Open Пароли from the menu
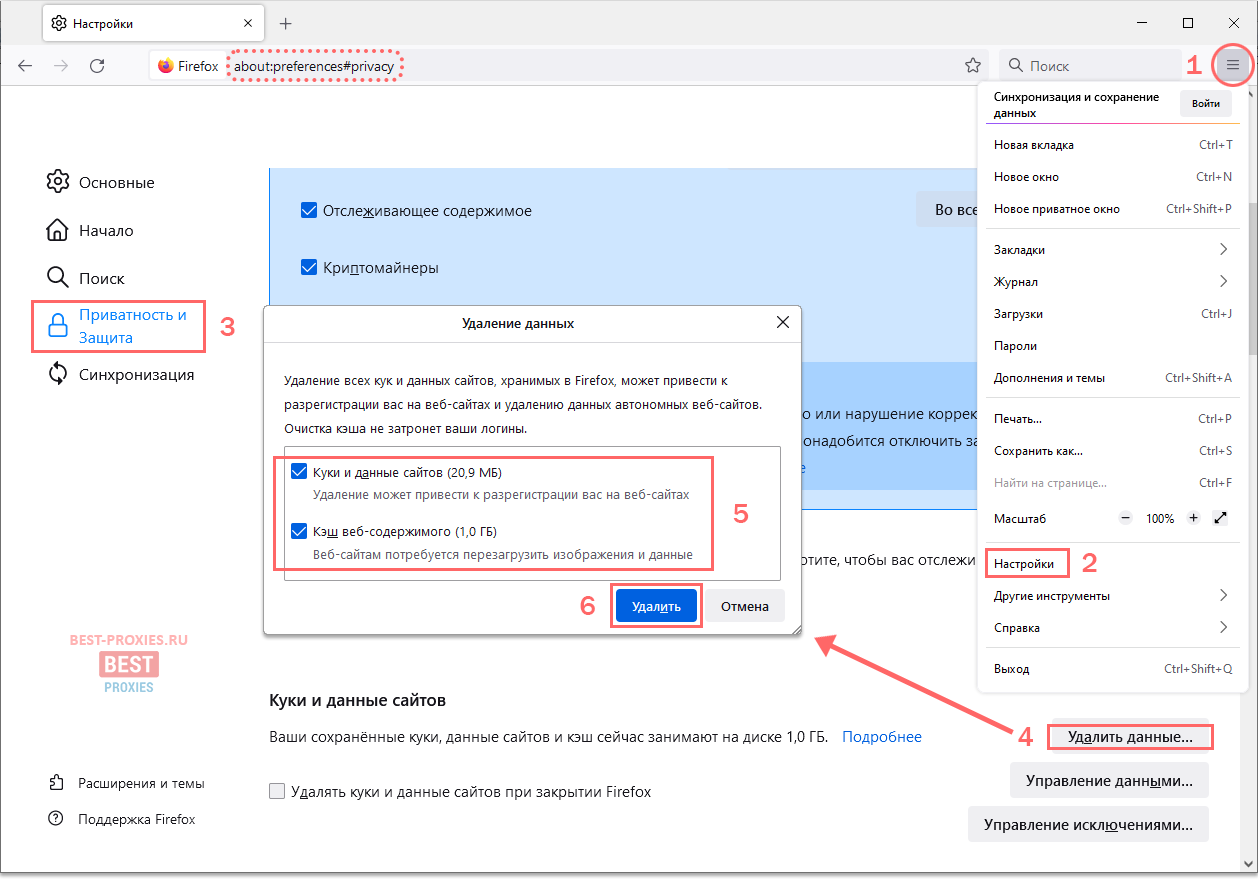Screen dimensions: 1258x879 click(x=1112, y=346)
